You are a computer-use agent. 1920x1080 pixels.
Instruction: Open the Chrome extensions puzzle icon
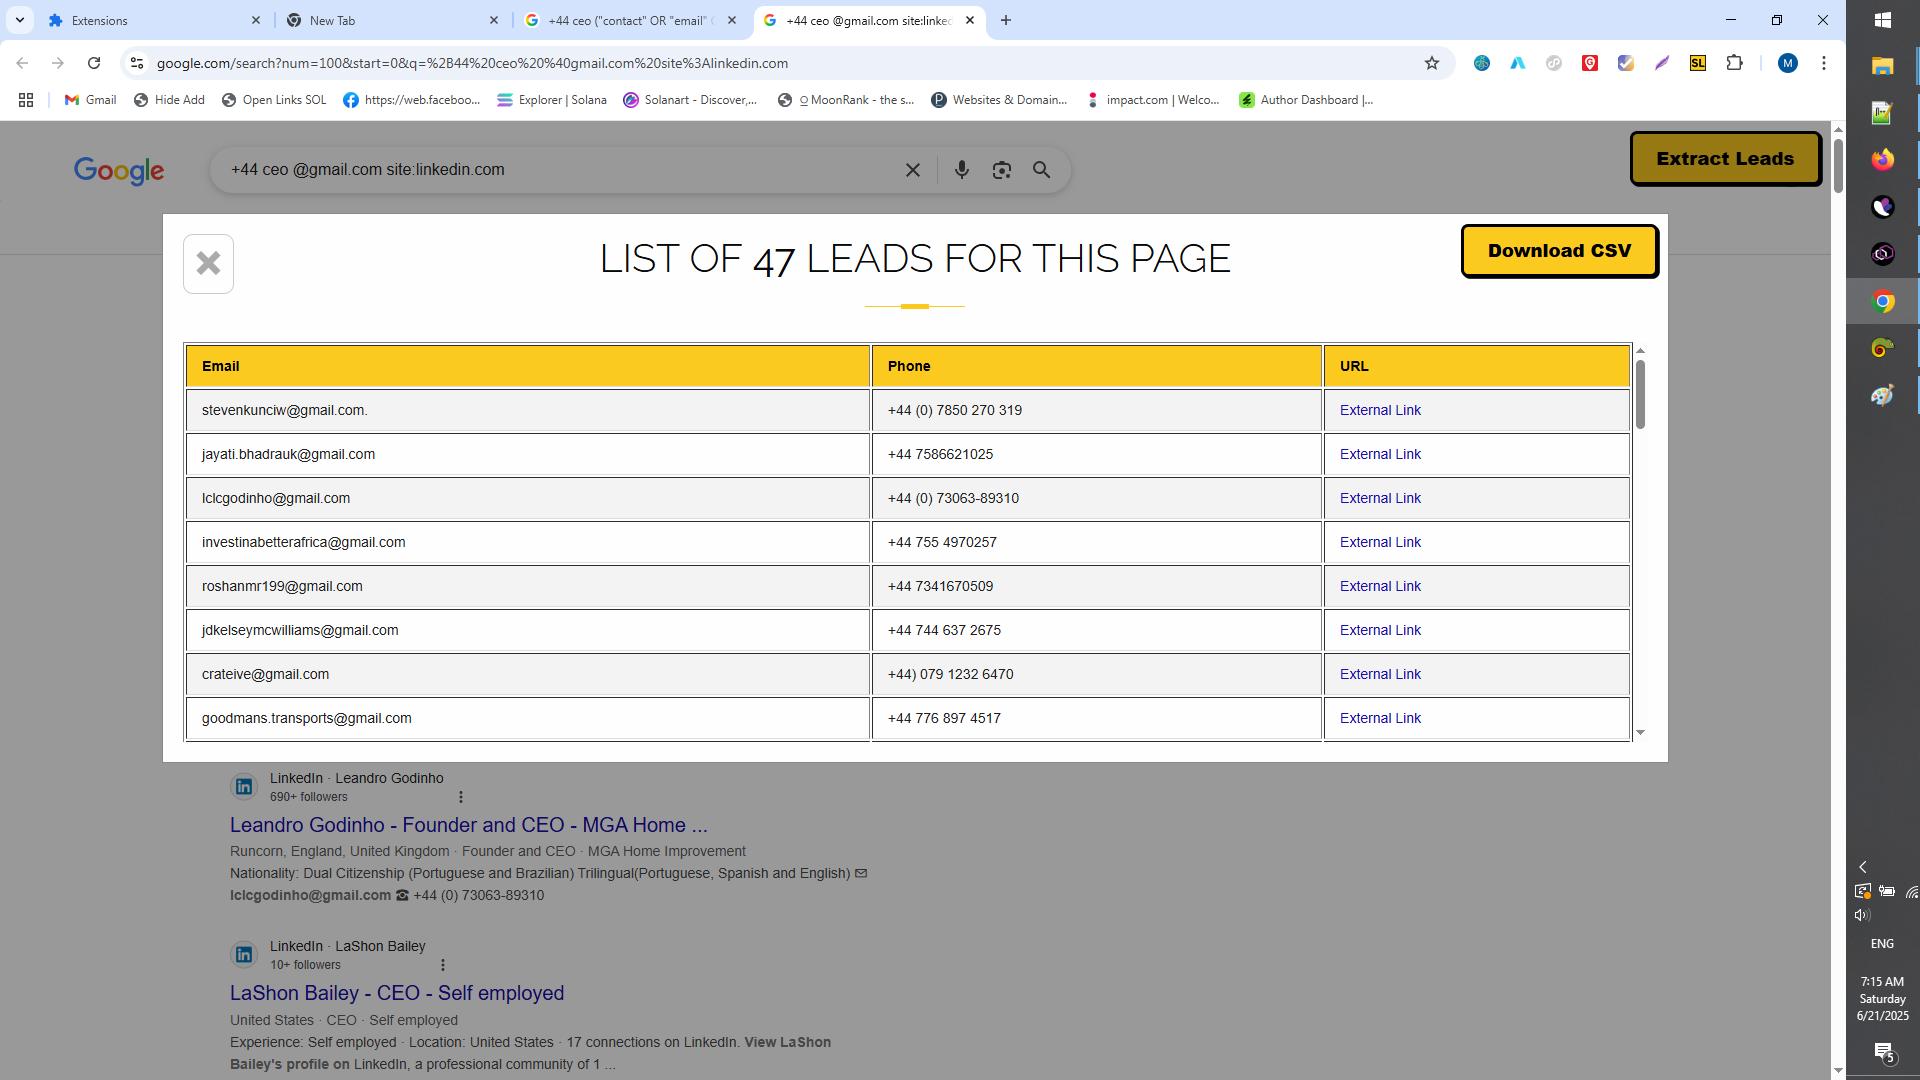coord(1734,63)
